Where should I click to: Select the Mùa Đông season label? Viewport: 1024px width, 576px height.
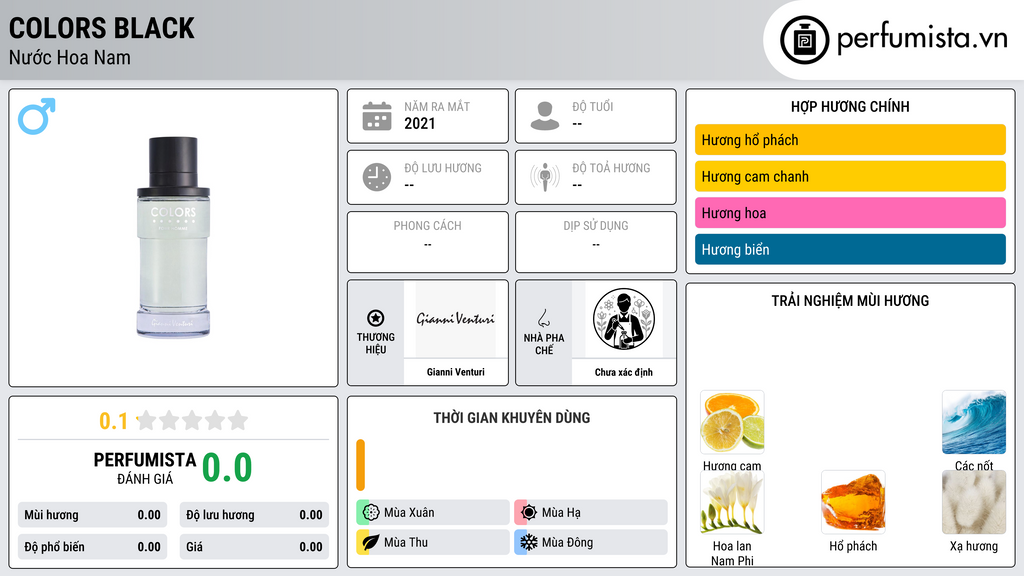pyautogui.click(x=567, y=542)
